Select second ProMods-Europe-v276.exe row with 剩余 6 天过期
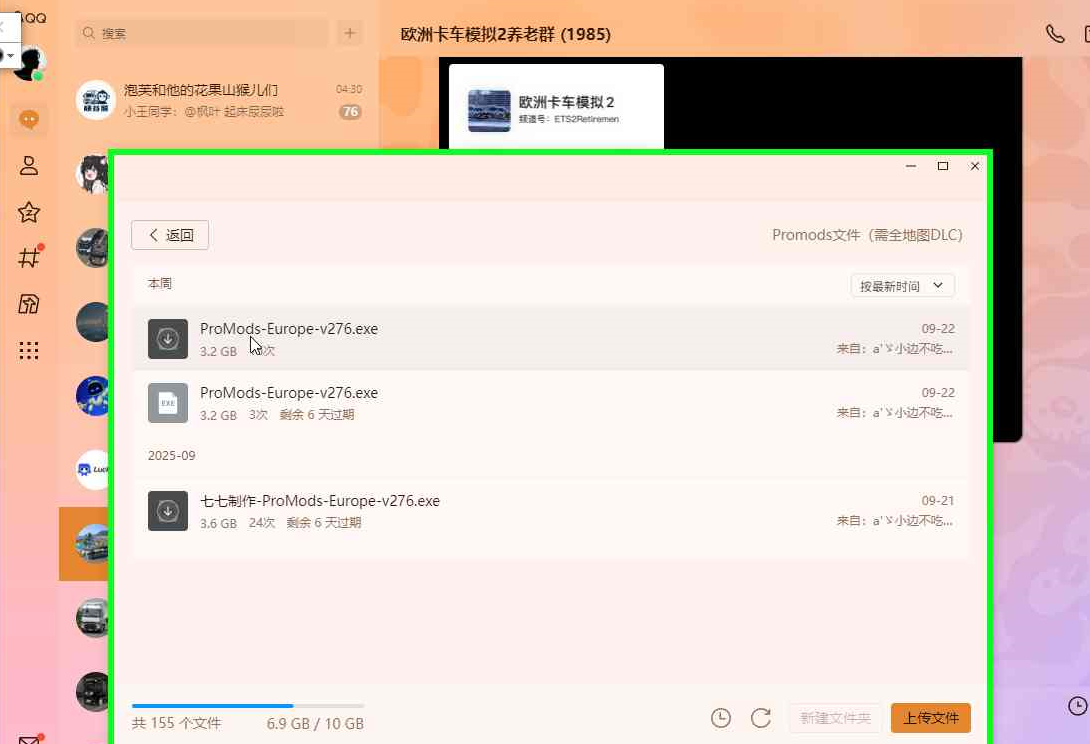This screenshot has width=1090, height=744. click(551, 403)
